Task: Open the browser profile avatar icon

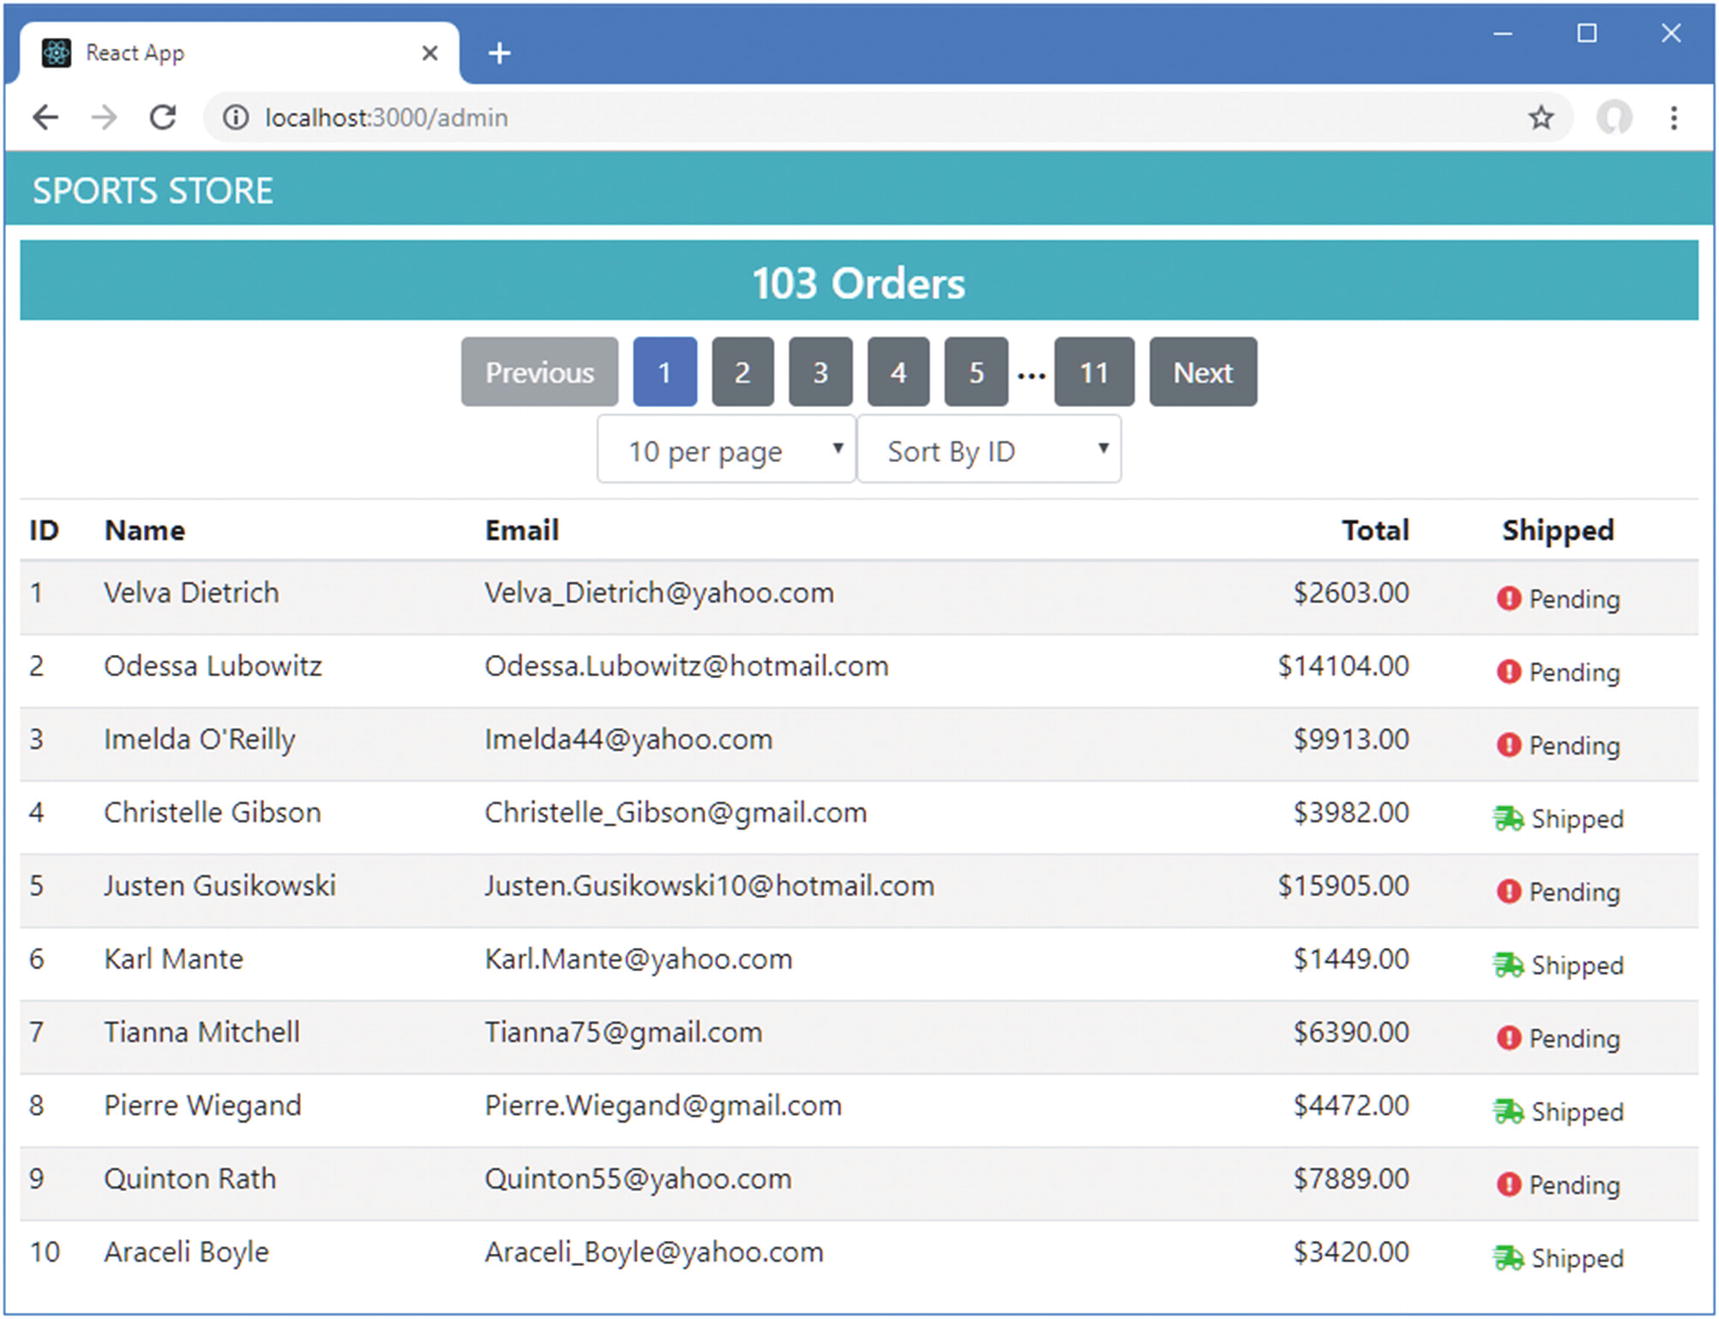Action: (1613, 118)
